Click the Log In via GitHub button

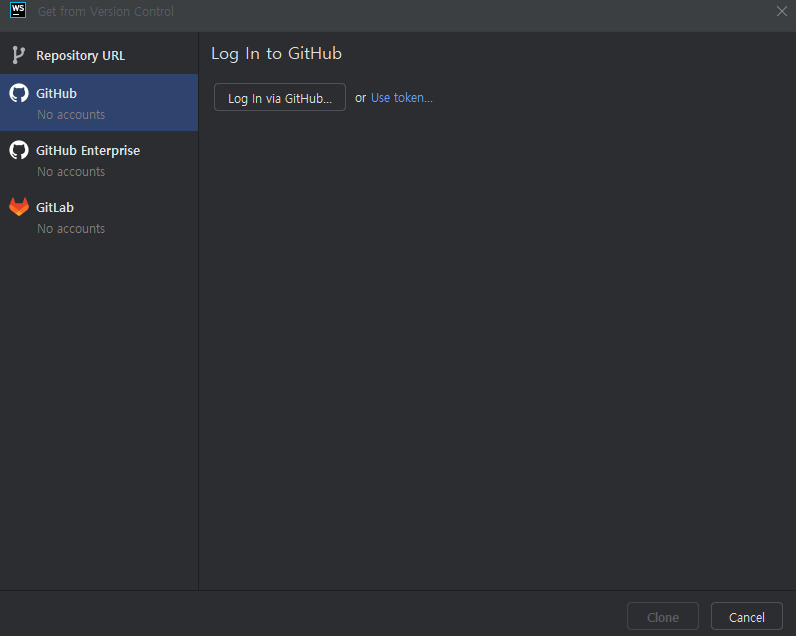click(x=280, y=97)
